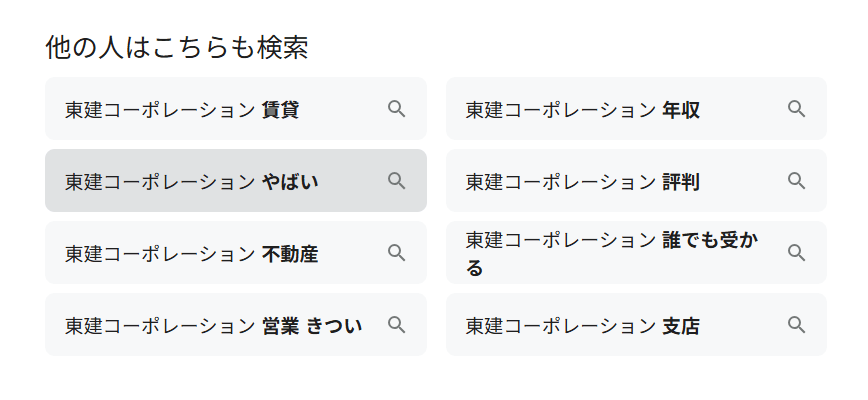Open the 東建コーポレーション 支店 suggestion
This screenshot has width=868, height=400.
point(582,325)
